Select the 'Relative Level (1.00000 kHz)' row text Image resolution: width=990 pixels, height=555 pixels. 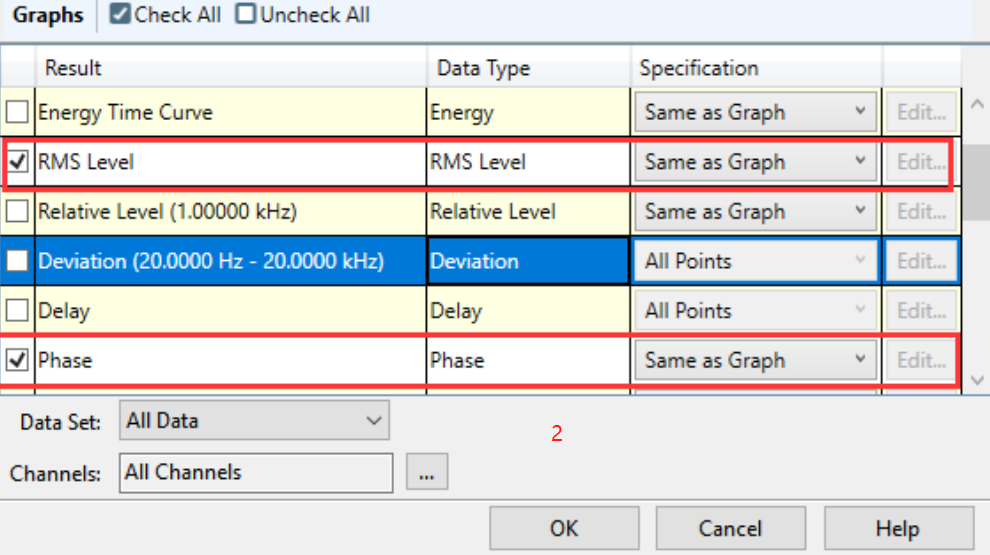point(167,212)
